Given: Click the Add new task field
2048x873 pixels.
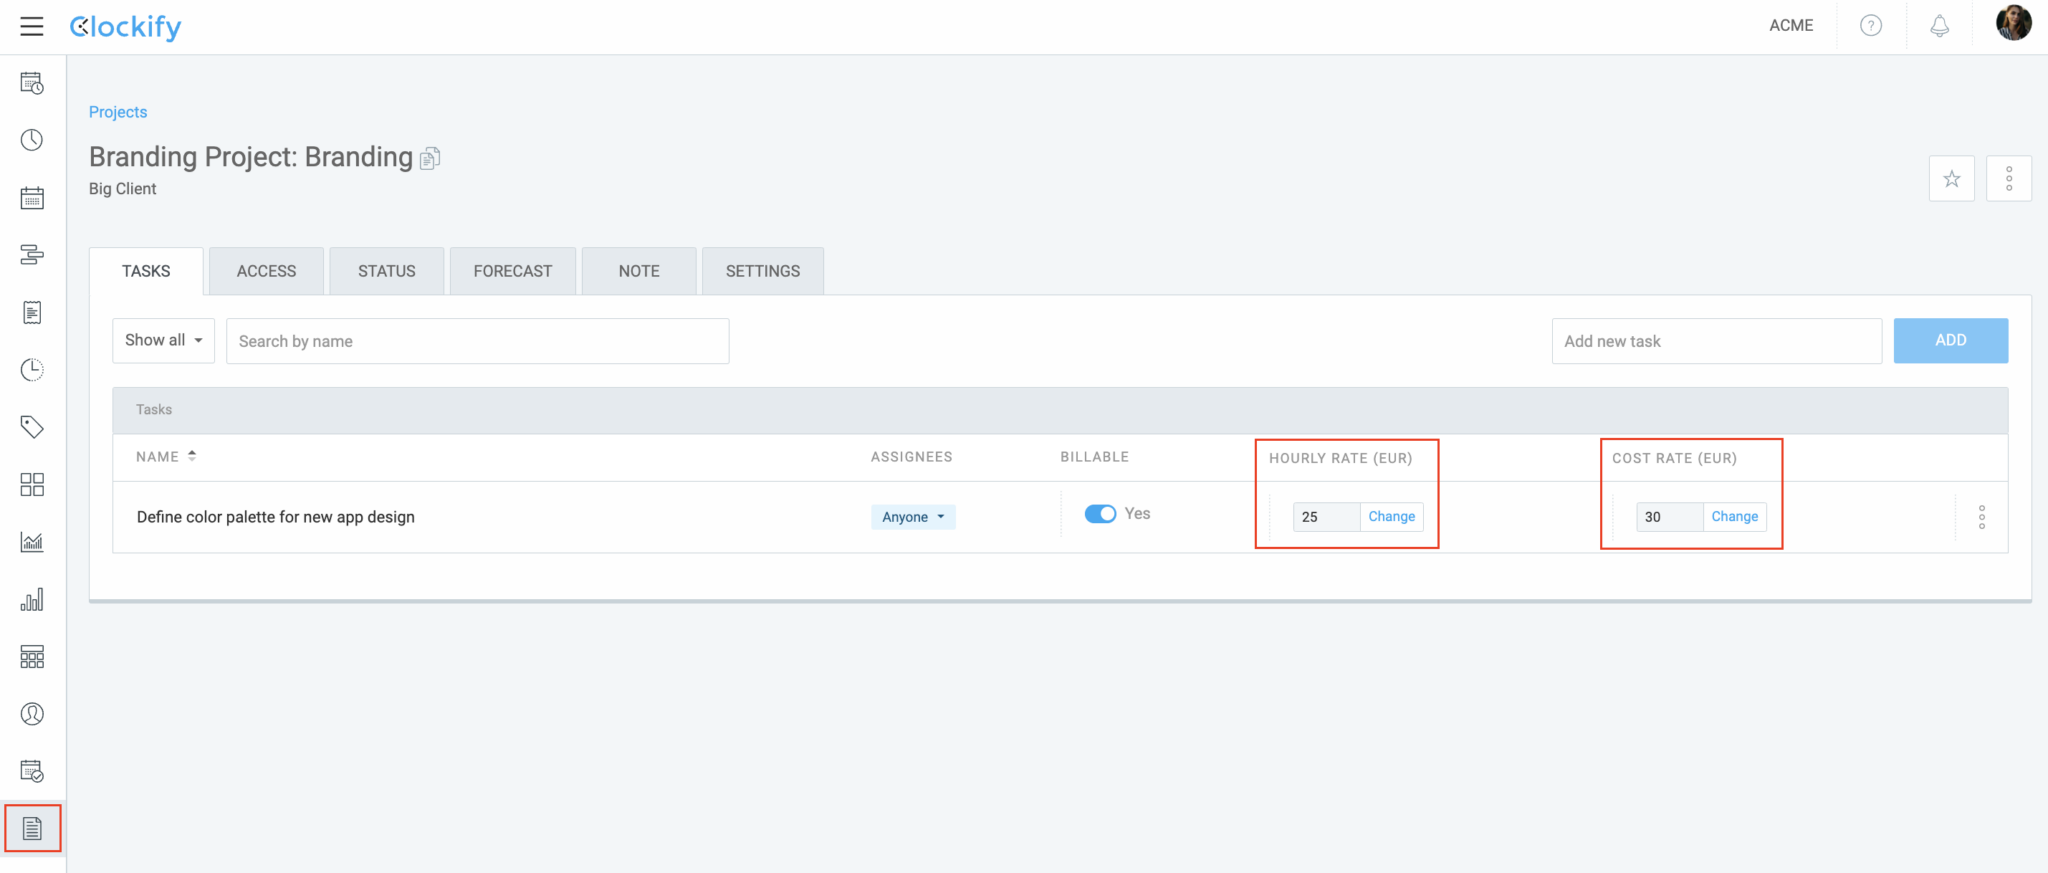Looking at the screenshot, I should [1716, 341].
